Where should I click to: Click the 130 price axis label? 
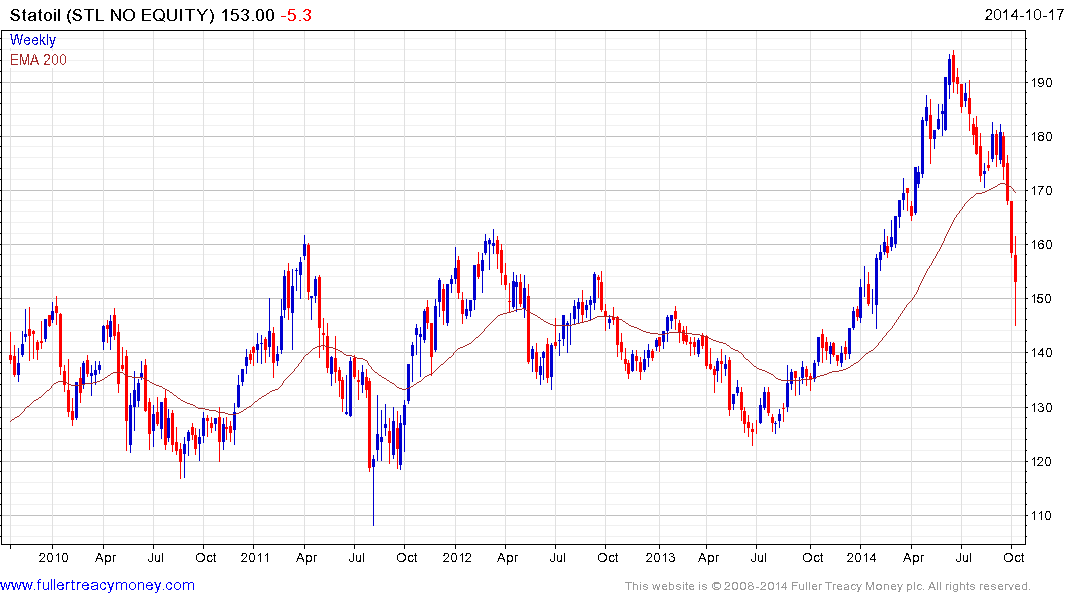click(1041, 407)
